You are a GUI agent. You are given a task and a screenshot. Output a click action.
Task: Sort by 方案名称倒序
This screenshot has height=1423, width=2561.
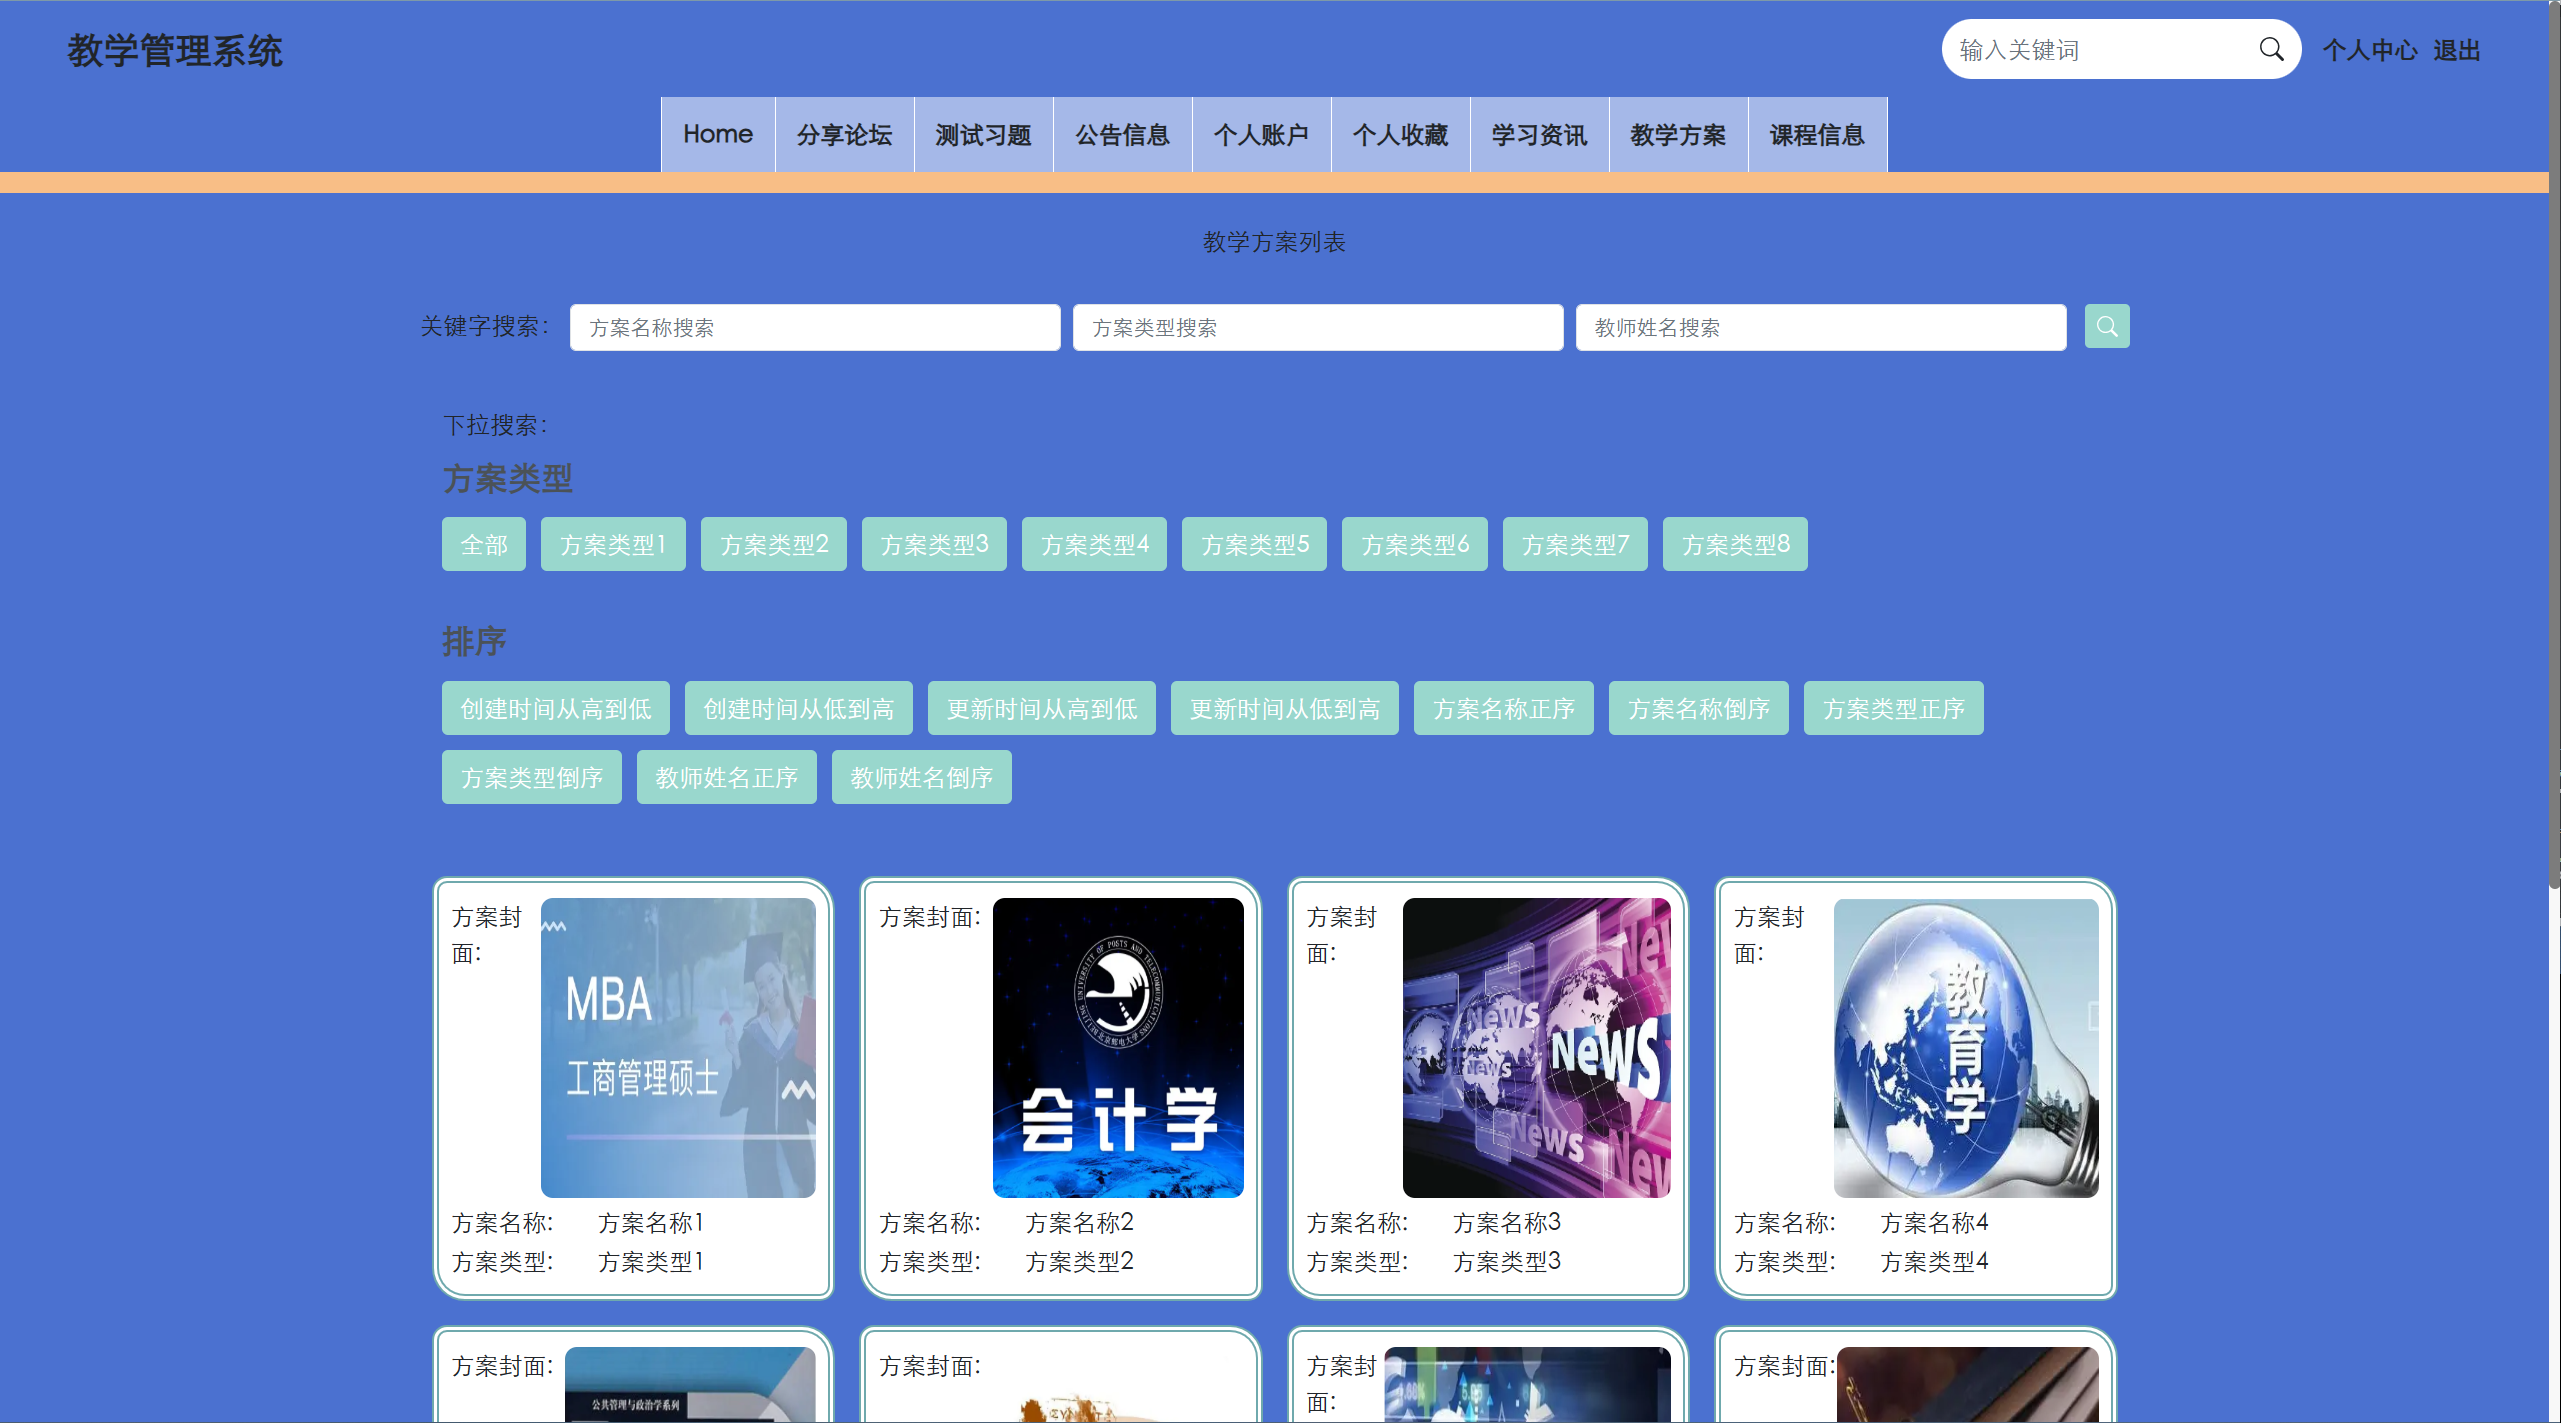click(x=1697, y=709)
